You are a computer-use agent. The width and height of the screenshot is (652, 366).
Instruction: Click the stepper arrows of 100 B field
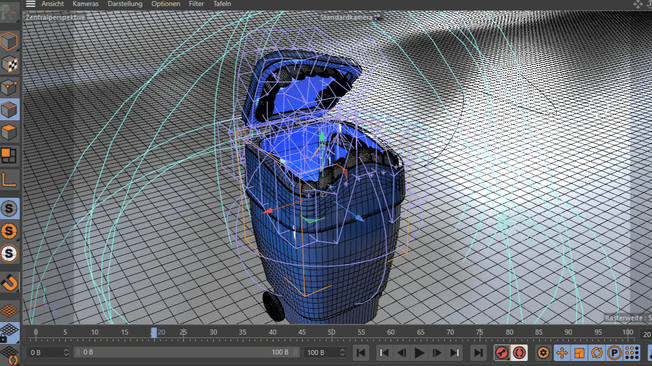click(x=342, y=352)
